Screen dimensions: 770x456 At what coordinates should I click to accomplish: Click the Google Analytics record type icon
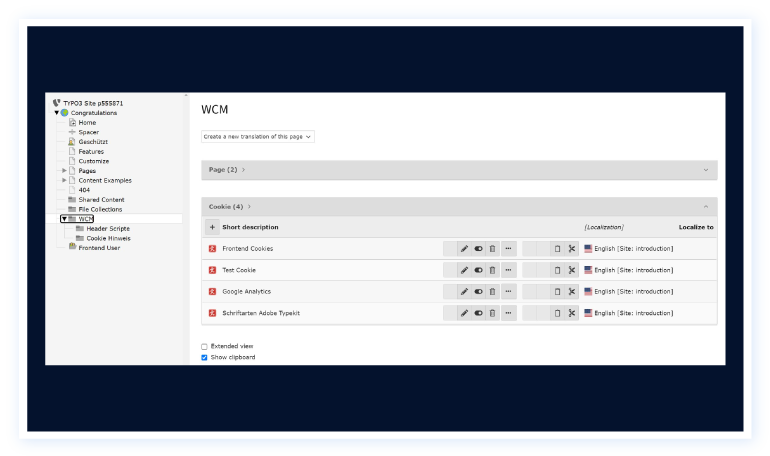(212, 292)
